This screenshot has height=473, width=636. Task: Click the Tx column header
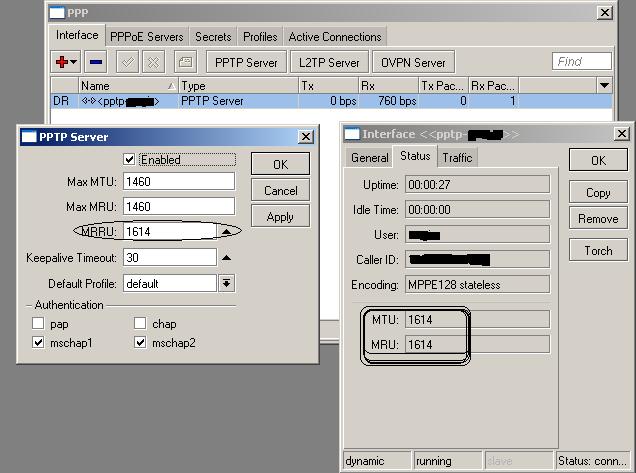point(329,86)
